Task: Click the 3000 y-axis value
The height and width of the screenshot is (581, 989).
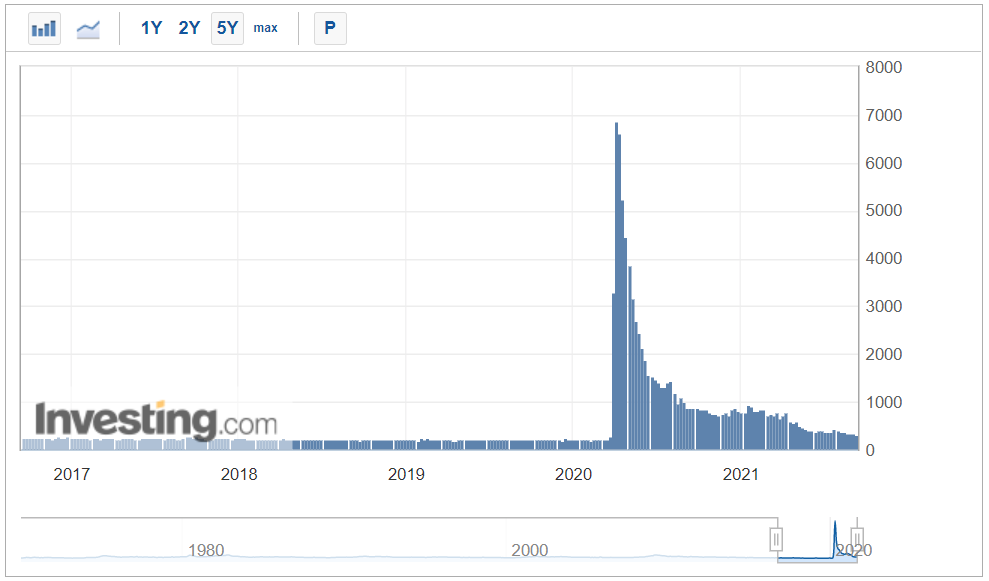Action: point(884,307)
